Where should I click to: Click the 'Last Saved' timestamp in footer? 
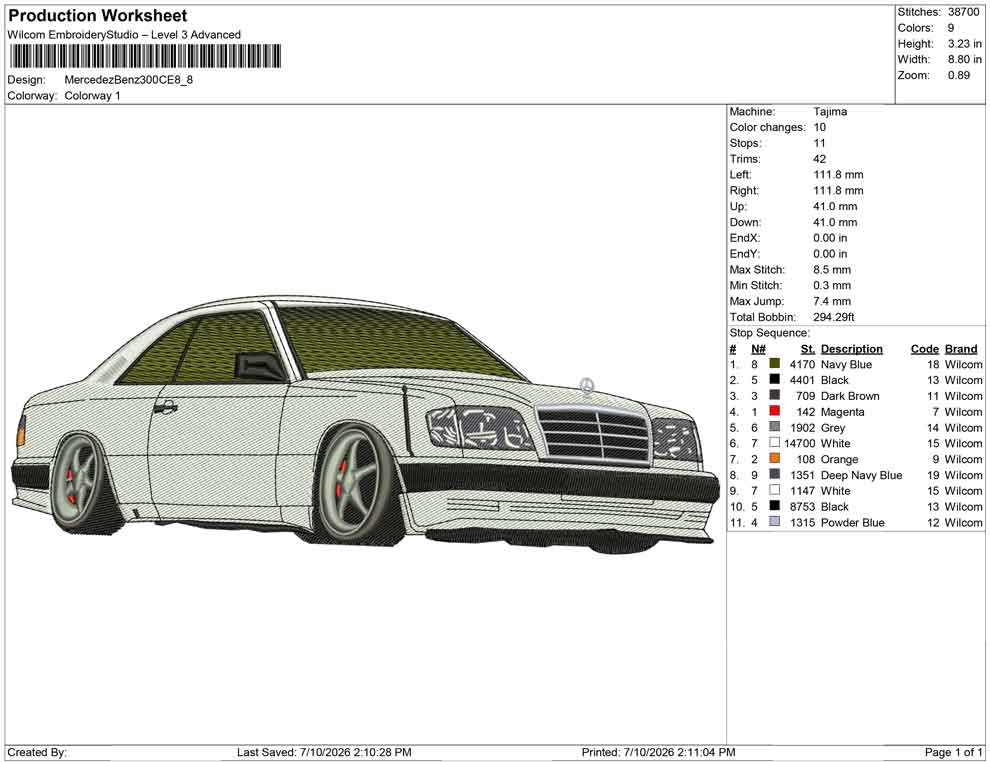click(324, 752)
